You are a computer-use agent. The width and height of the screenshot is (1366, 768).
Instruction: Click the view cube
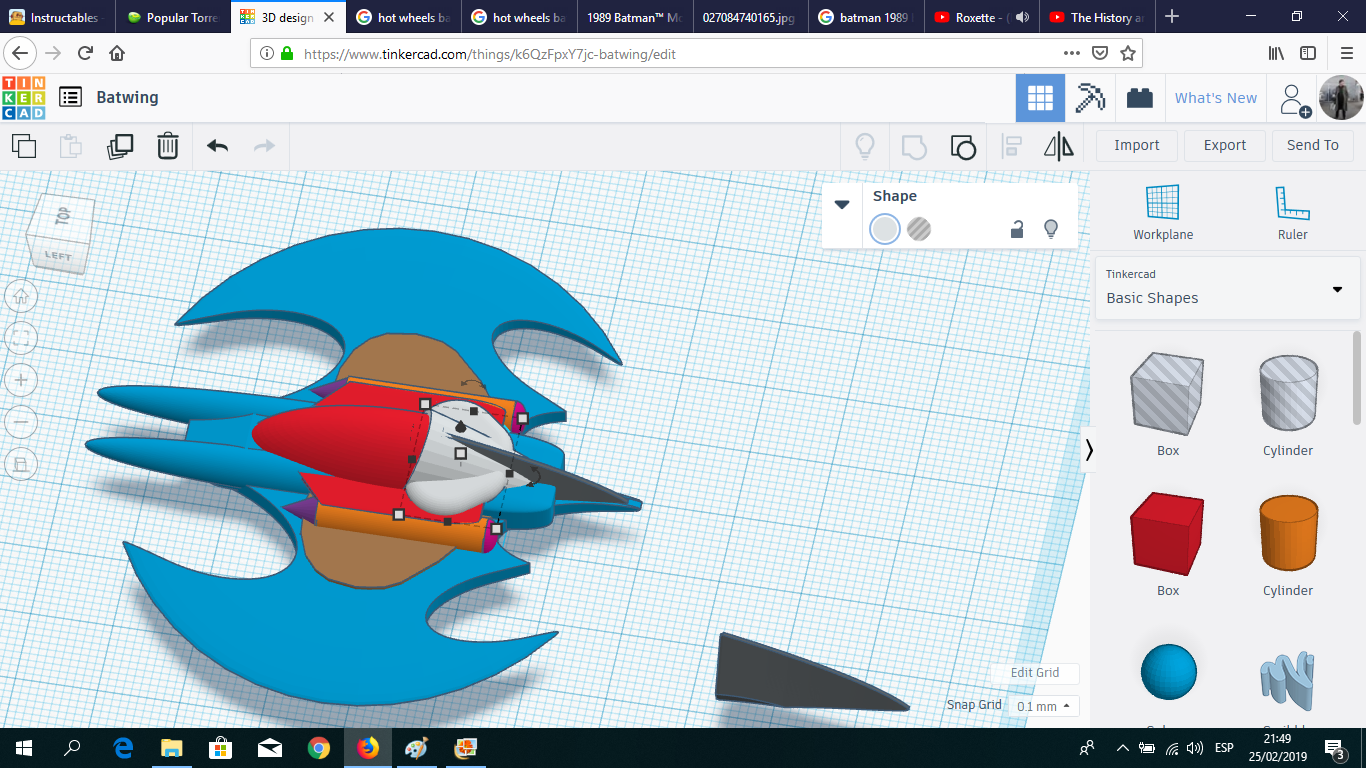point(60,233)
